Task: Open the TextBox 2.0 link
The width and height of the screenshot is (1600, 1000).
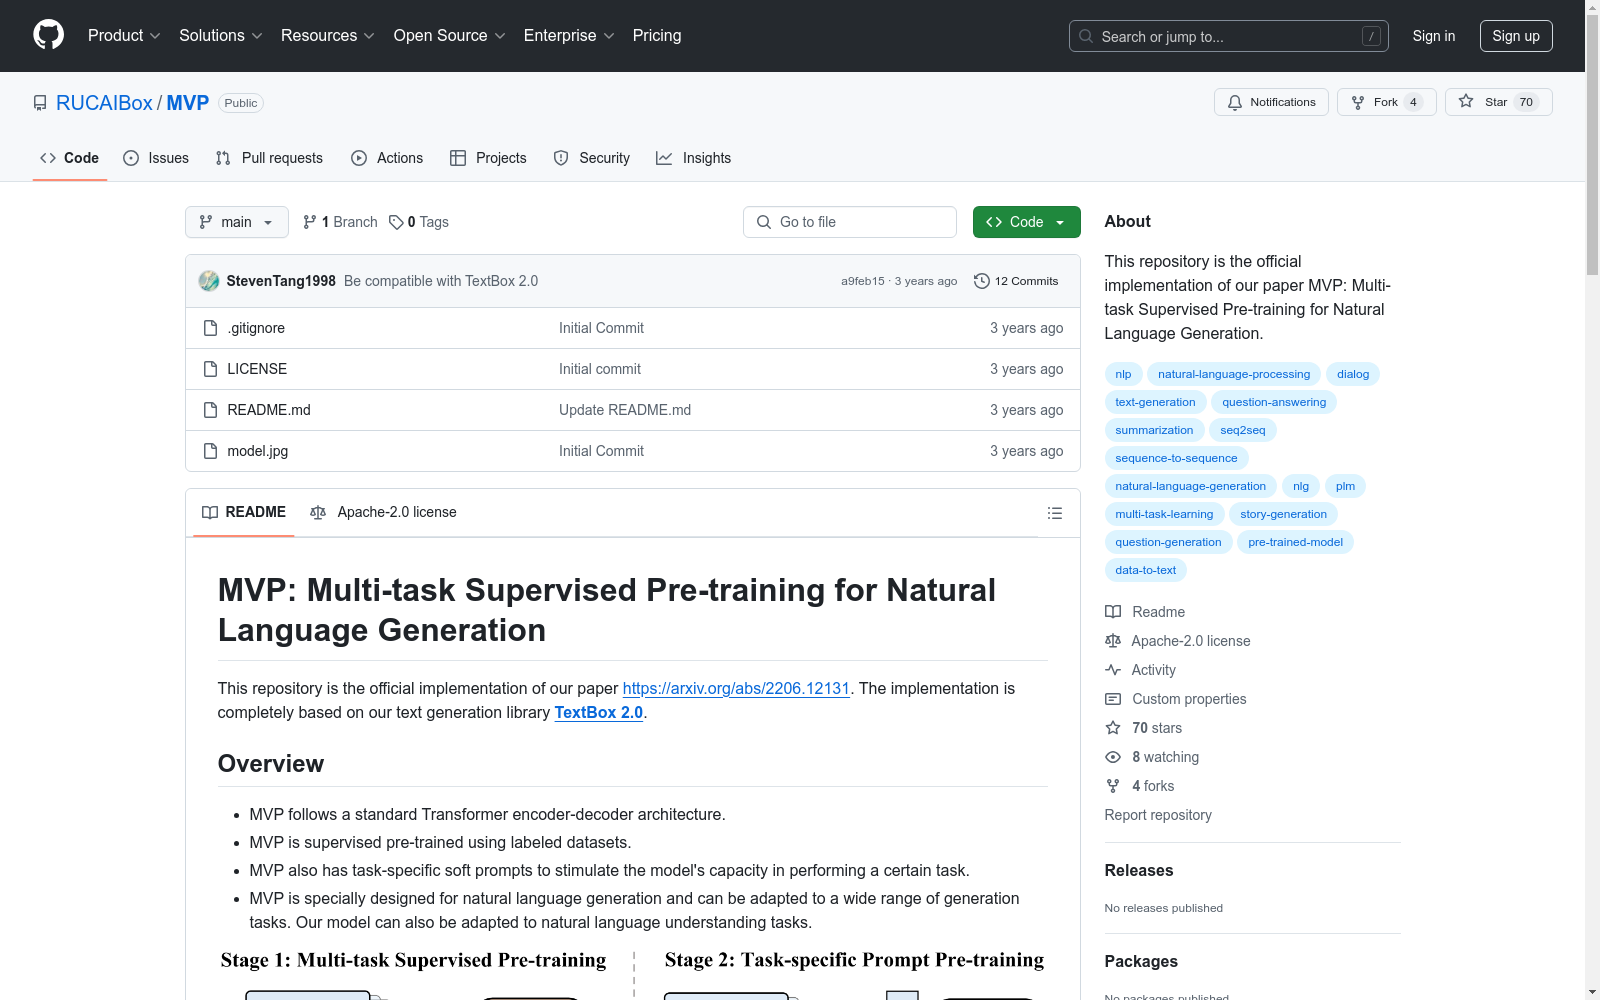Action: coord(599,712)
